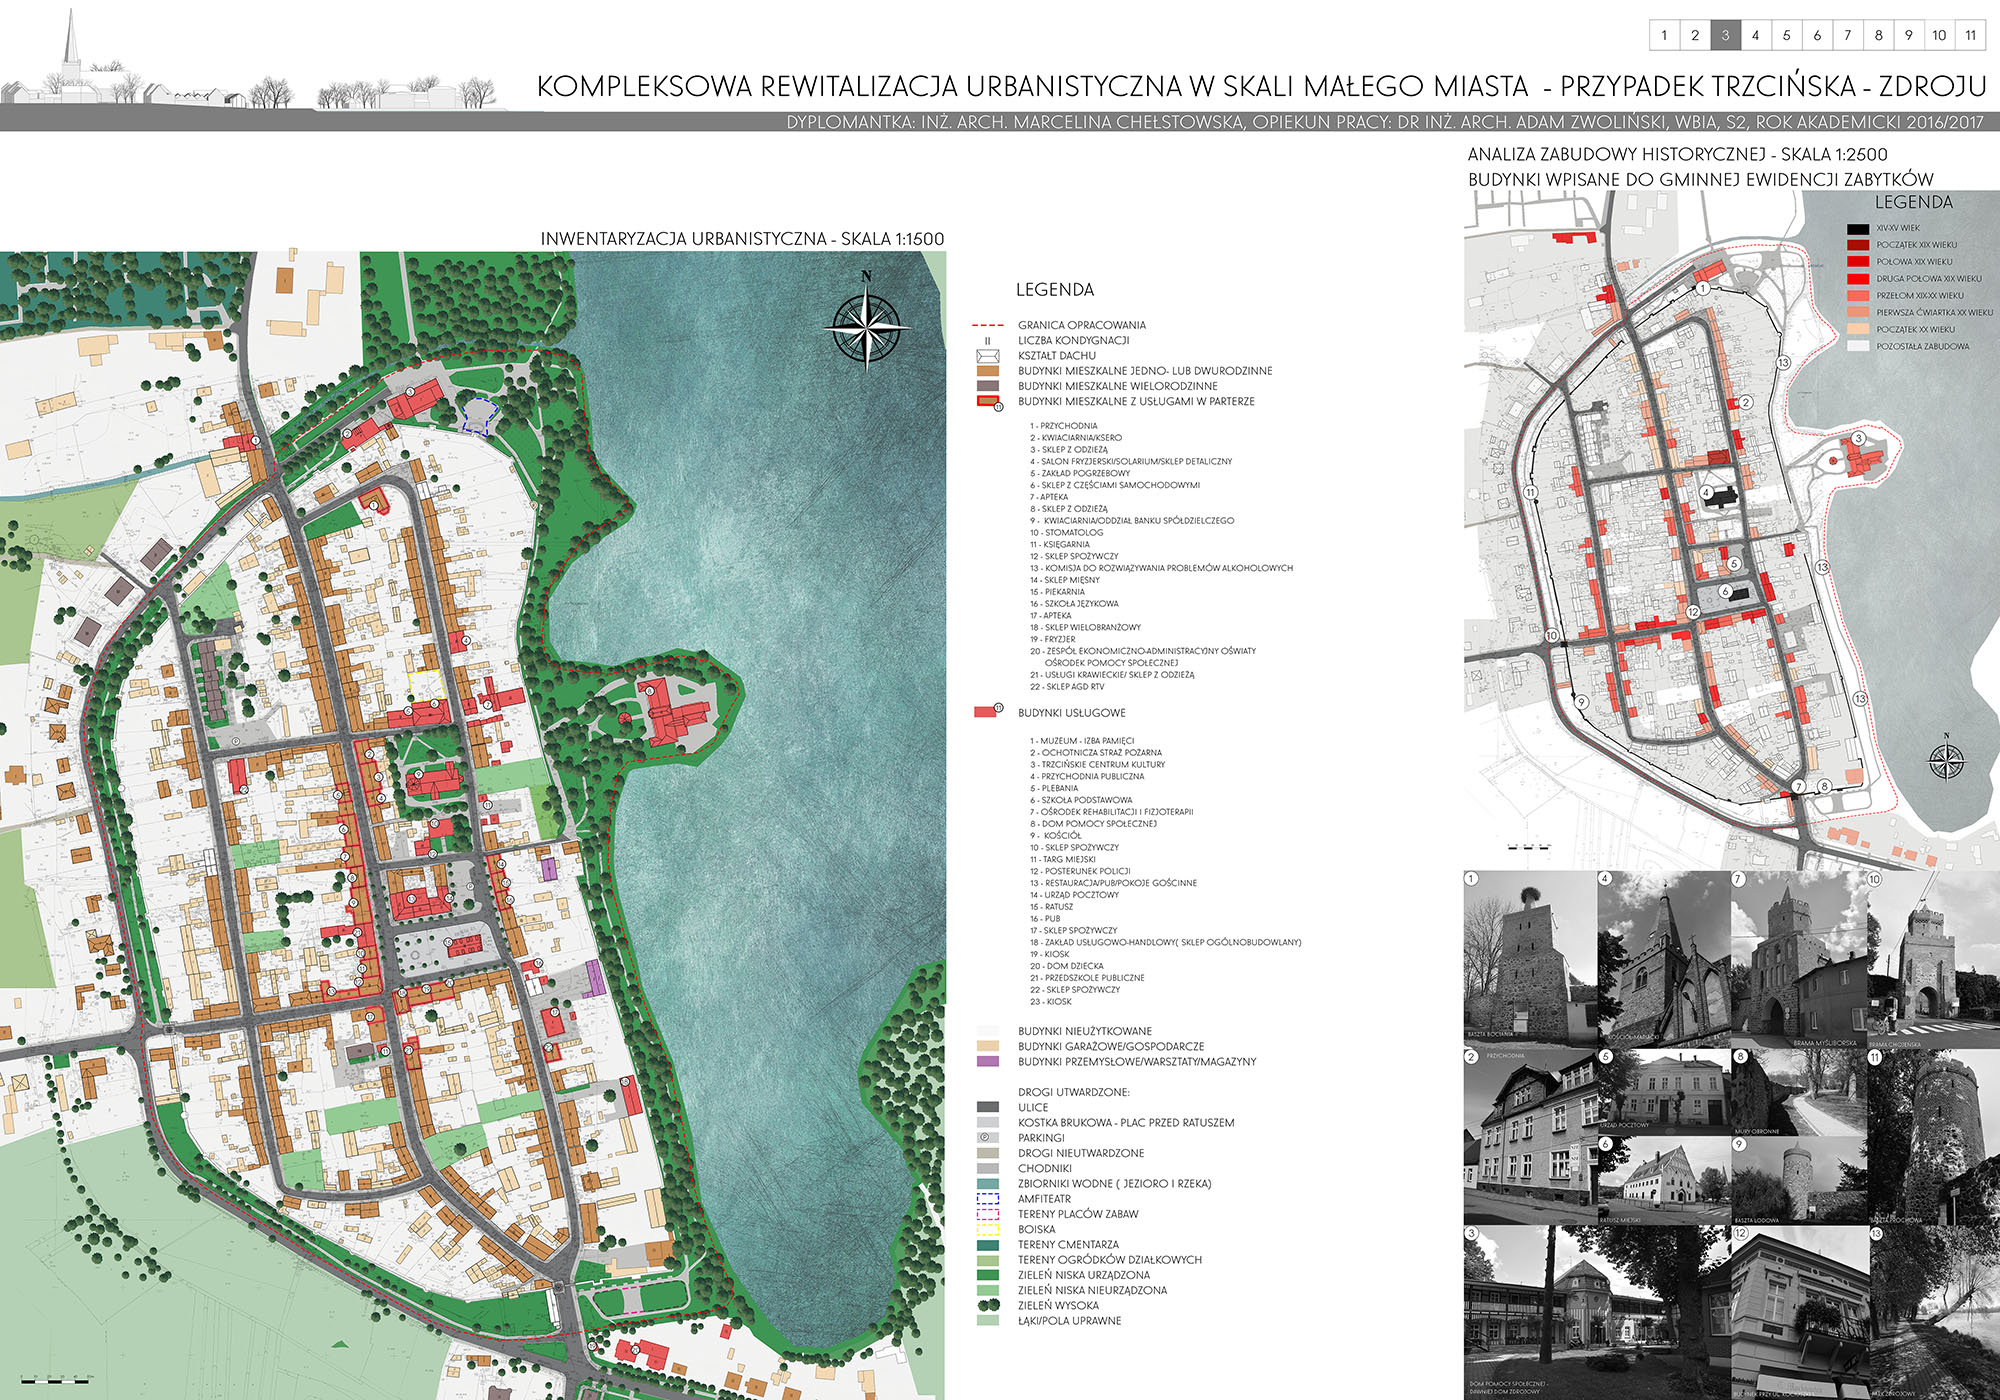Open photo 8 Mury Obronne
Image resolution: width=2000 pixels, height=1400 pixels.
coord(1799,1091)
